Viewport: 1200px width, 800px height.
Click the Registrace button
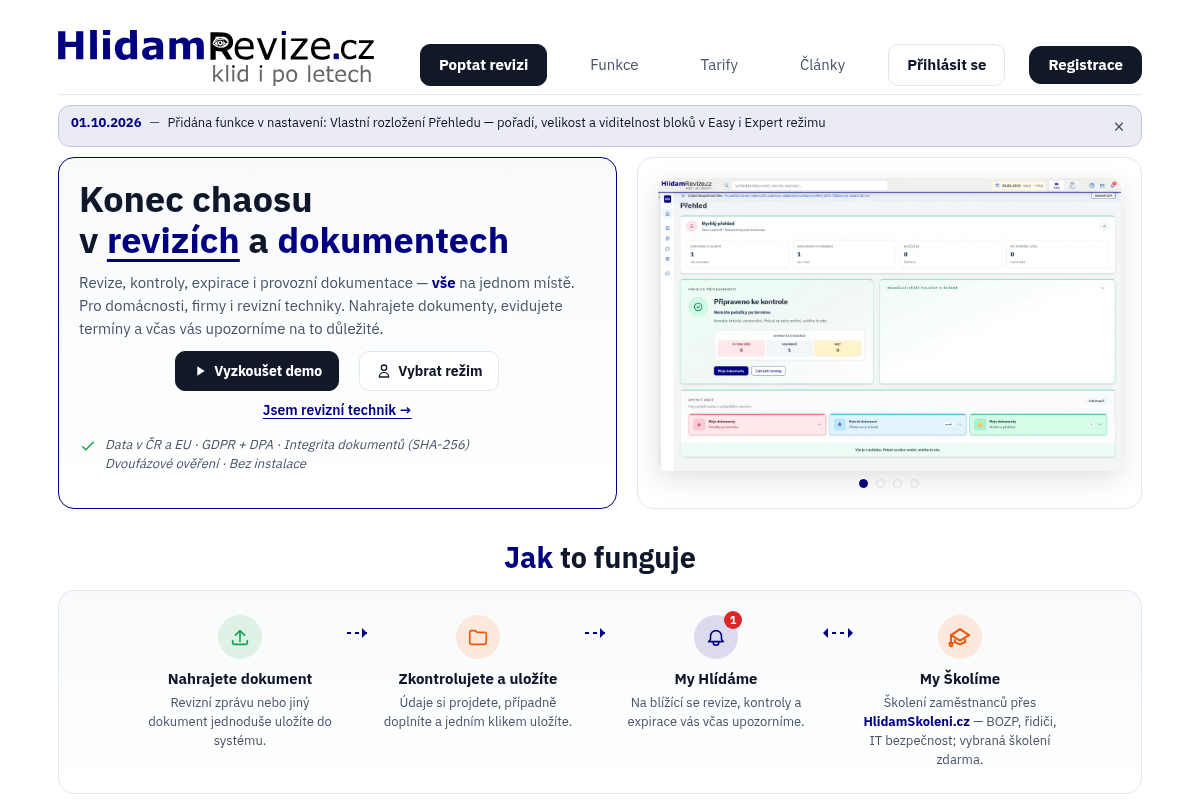[x=1085, y=65]
